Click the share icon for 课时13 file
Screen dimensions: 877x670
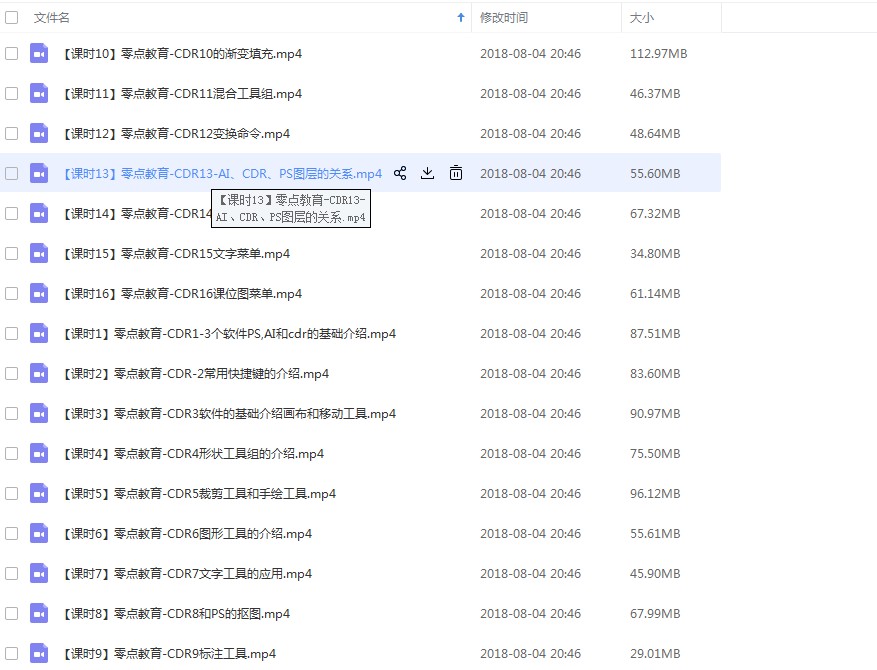coord(400,173)
